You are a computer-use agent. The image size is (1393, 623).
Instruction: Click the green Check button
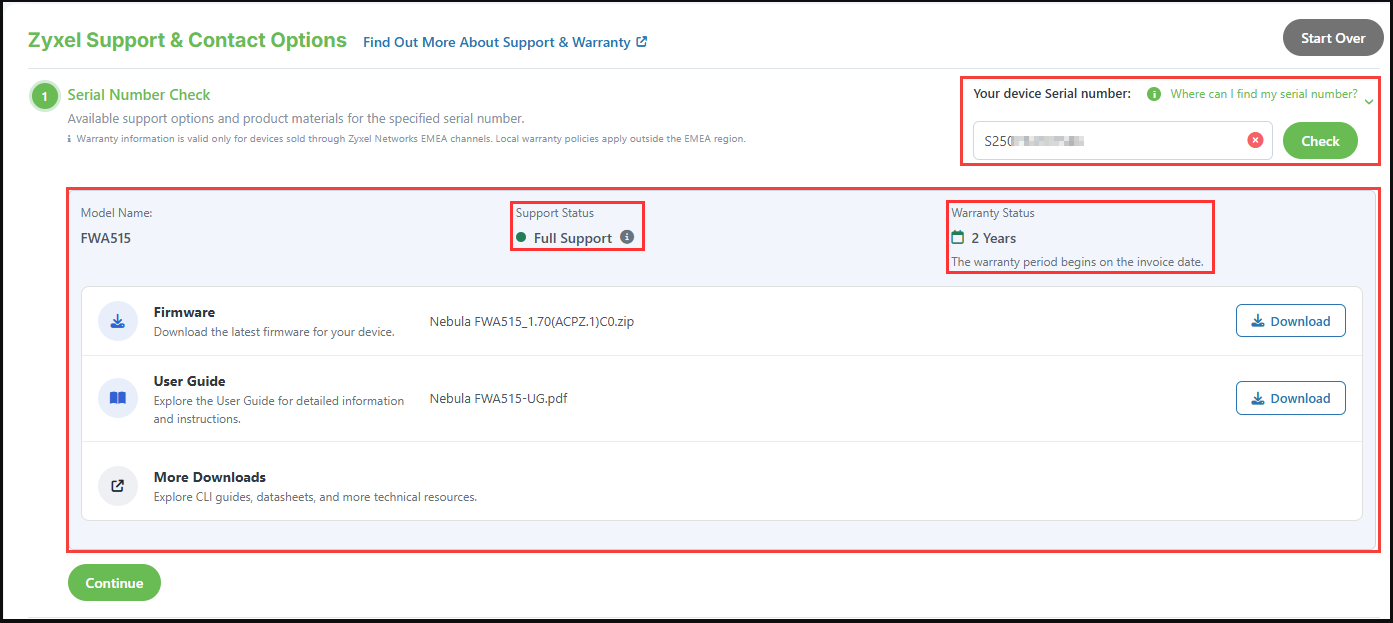(1320, 141)
